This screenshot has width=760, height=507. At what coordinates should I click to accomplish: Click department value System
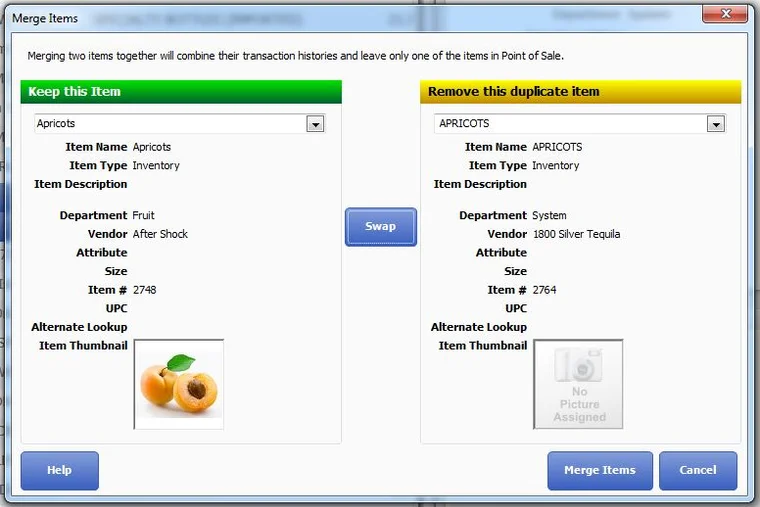pyautogui.click(x=549, y=215)
